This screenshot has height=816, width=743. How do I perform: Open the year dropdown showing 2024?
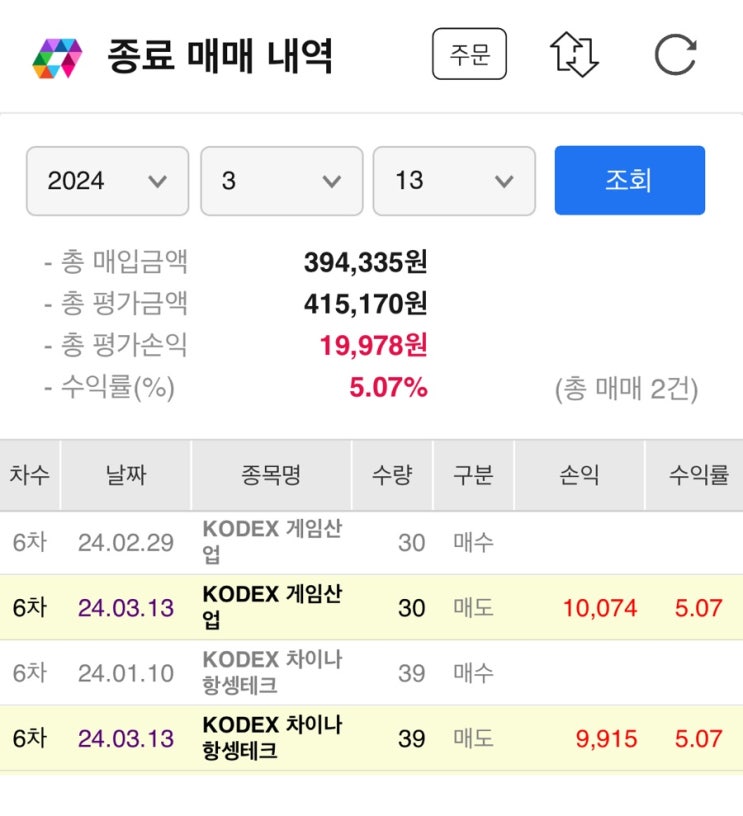point(106,181)
